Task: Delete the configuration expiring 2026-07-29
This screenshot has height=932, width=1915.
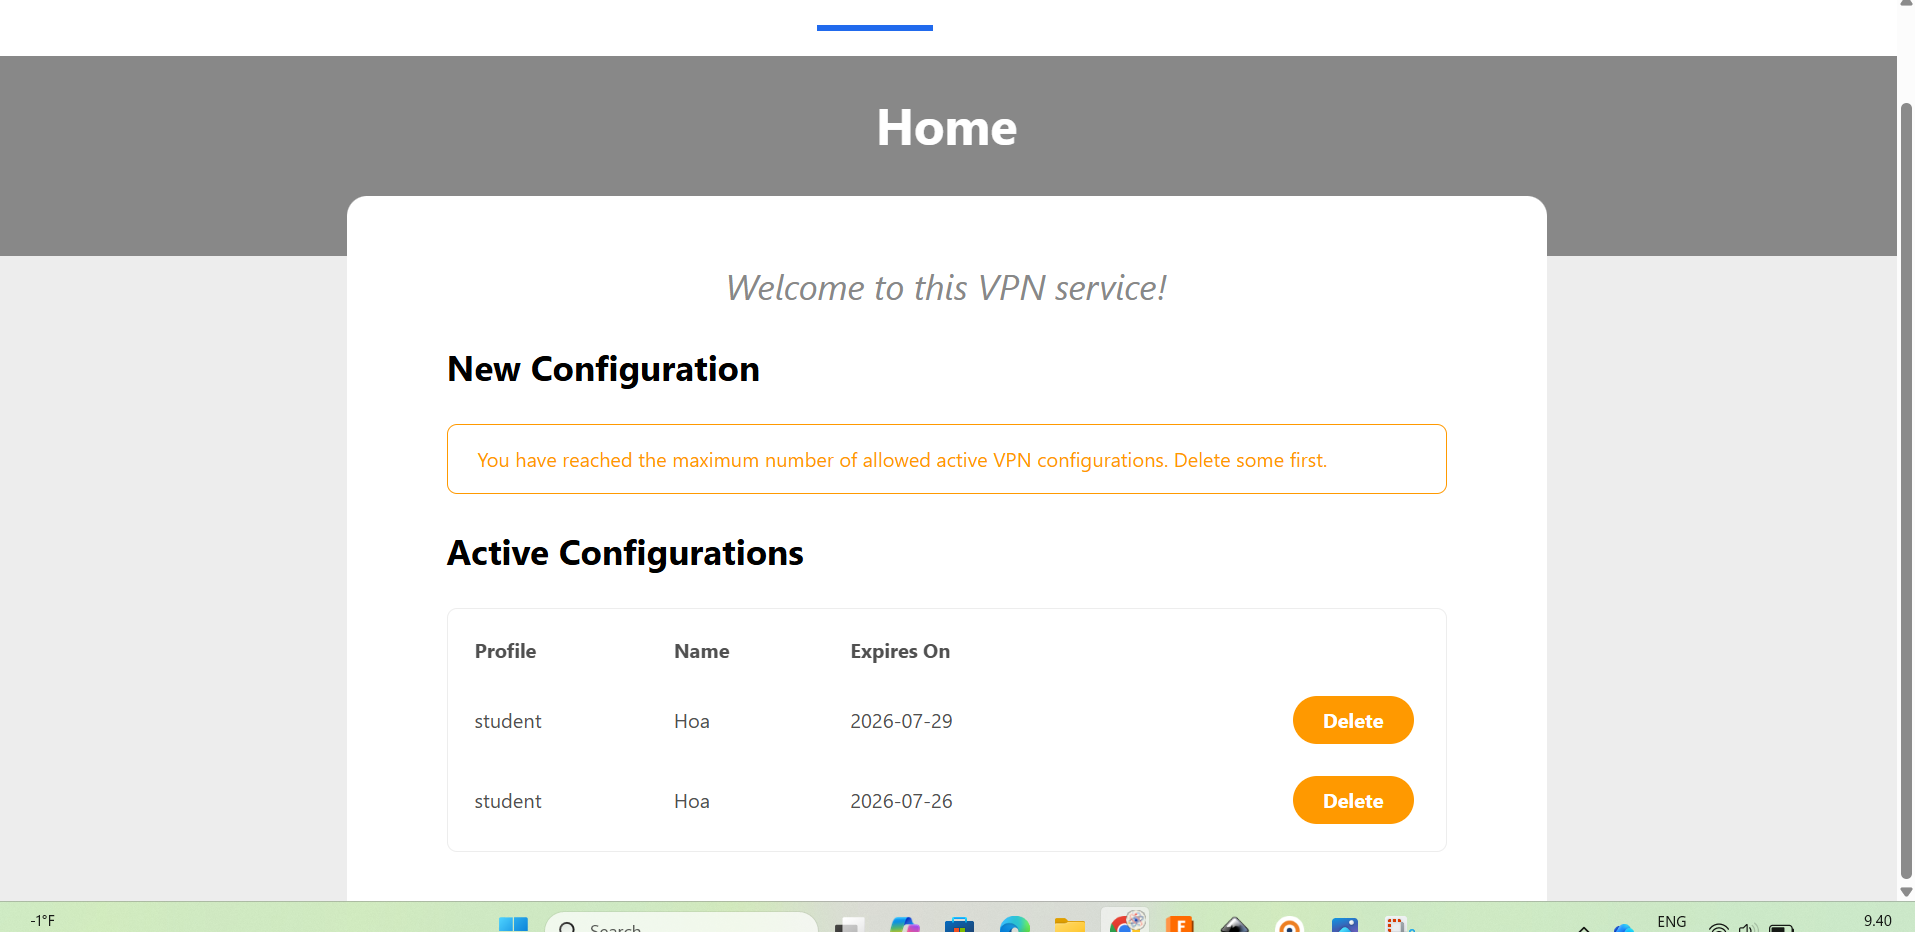Action: pos(1352,720)
